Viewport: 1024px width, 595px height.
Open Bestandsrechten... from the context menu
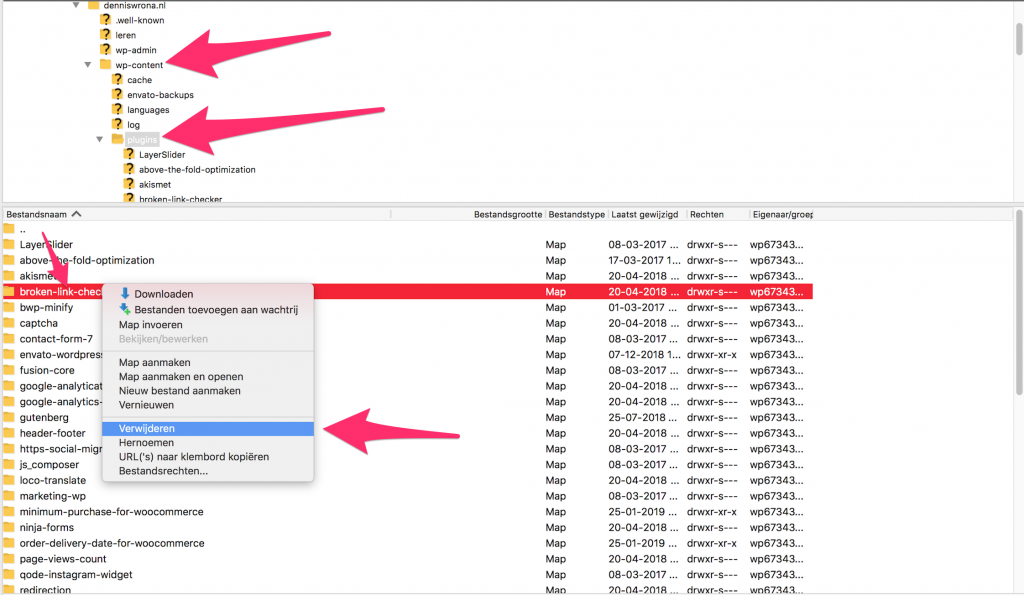[x=163, y=470]
